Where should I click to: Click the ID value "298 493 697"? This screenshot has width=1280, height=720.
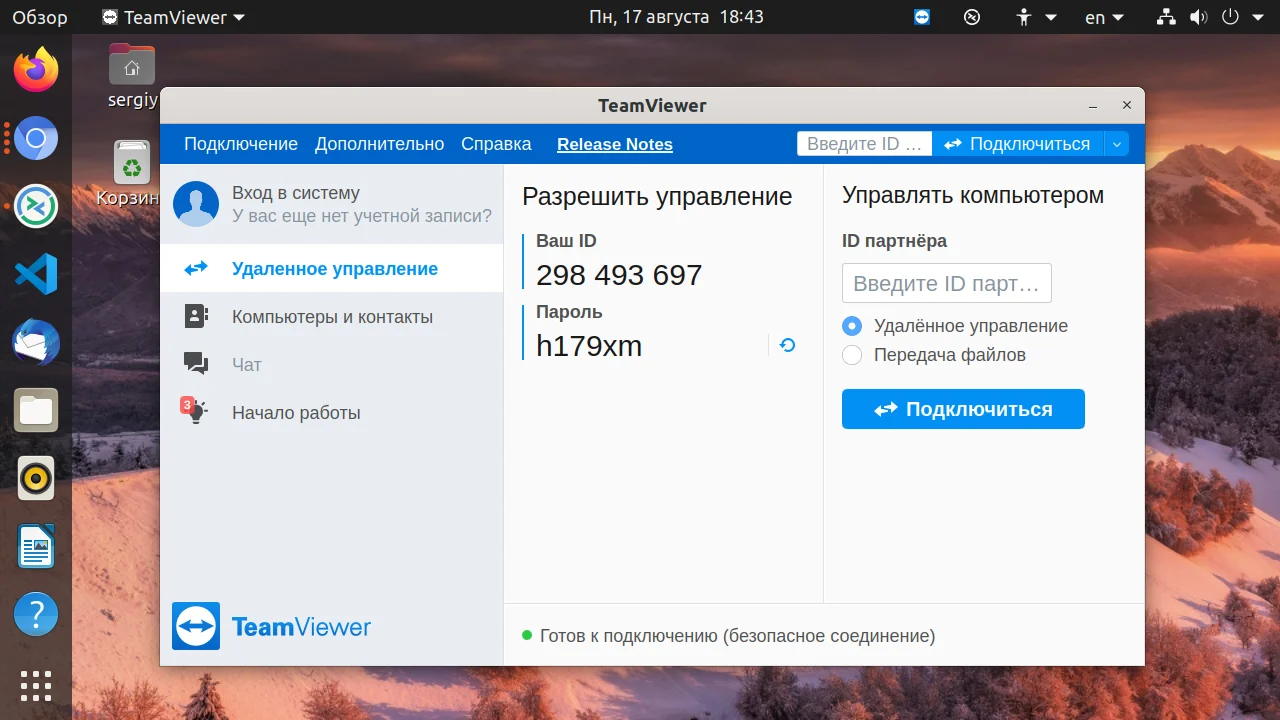619,275
